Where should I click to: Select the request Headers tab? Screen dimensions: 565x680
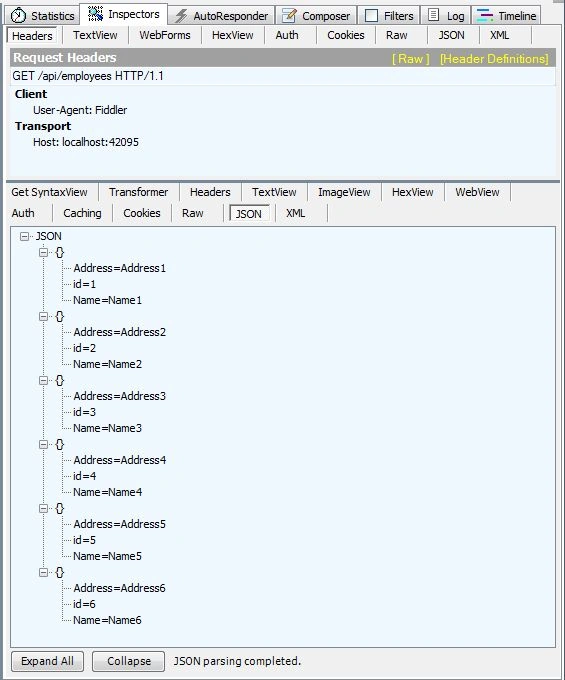(x=32, y=36)
